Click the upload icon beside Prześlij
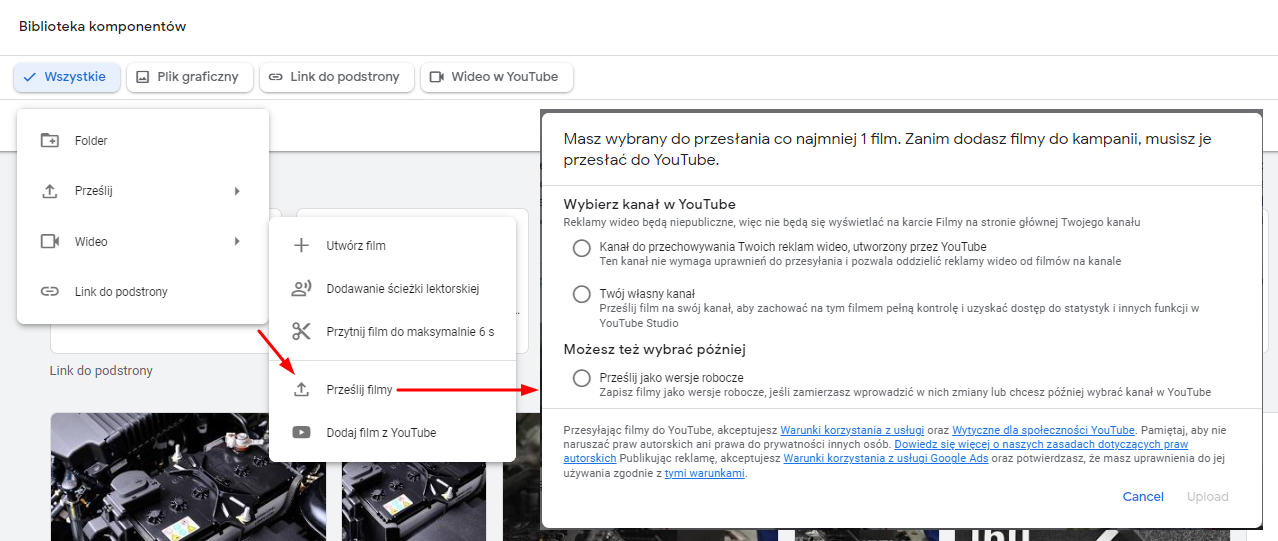This screenshot has height=541, width=1278. click(x=49, y=191)
